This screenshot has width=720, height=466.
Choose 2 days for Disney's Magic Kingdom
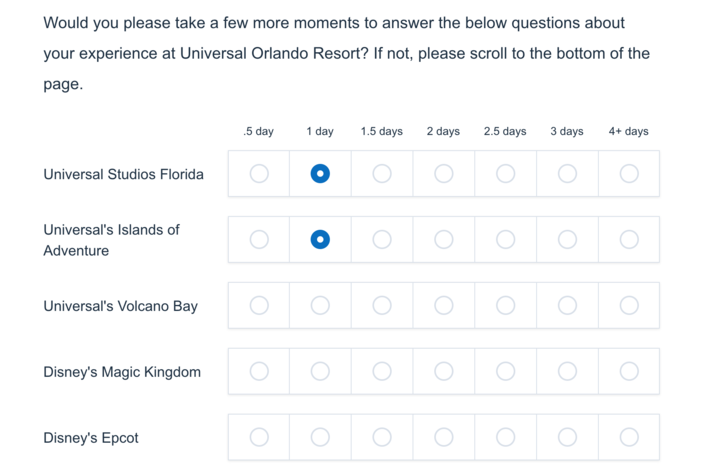(444, 371)
